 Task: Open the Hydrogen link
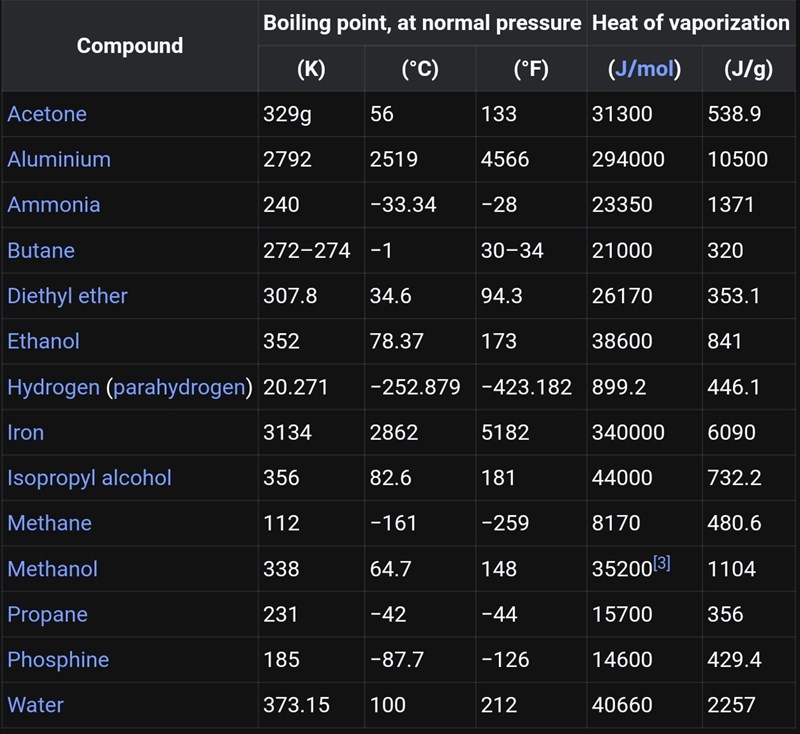(53, 387)
